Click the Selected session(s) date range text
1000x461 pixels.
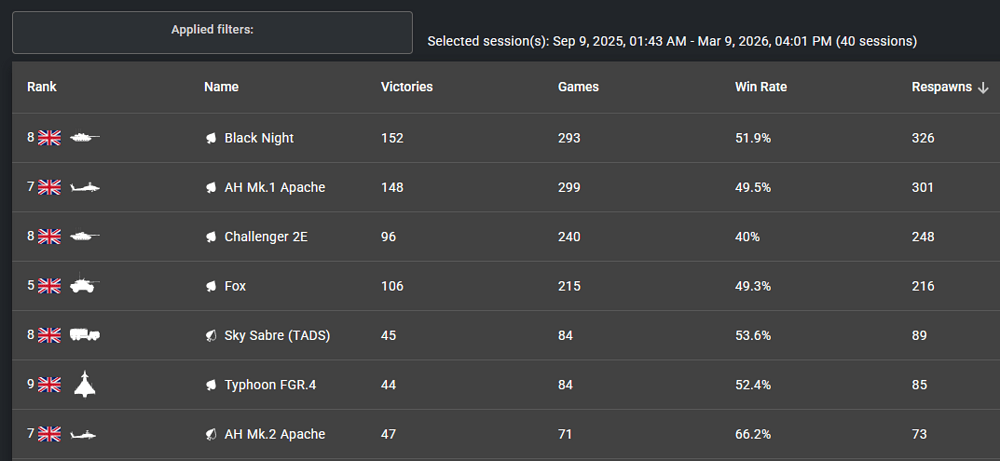[672, 41]
